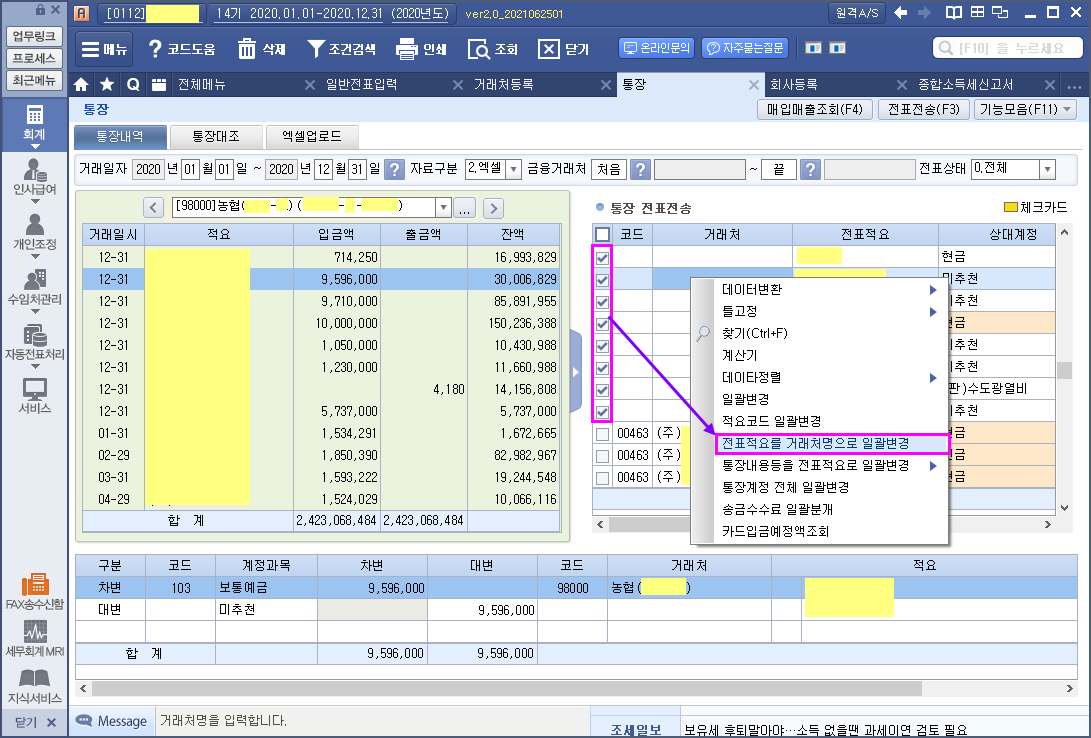Screen dimensions: 1091x738
Task: Uncheck the first row checkbox in 전표전송 grid
Action: point(602,257)
